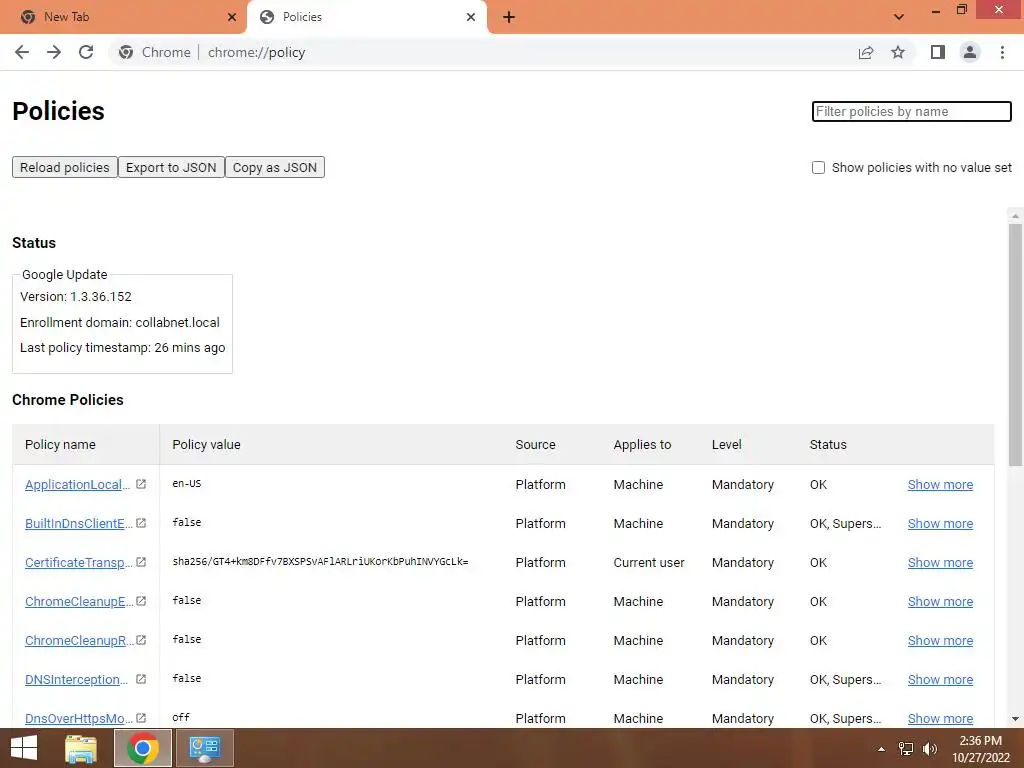Open the ApplicationLocal... policy link
The height and width of the screenshot is (768, 1024).
pyautogui.click(x=78, y=485)
